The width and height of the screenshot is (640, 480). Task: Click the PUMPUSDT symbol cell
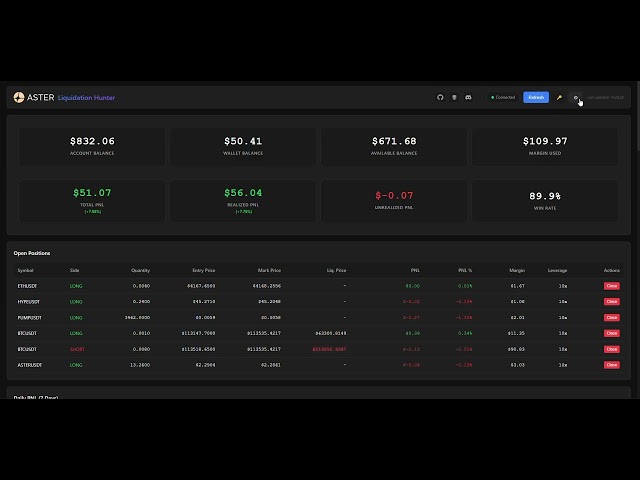29,318
